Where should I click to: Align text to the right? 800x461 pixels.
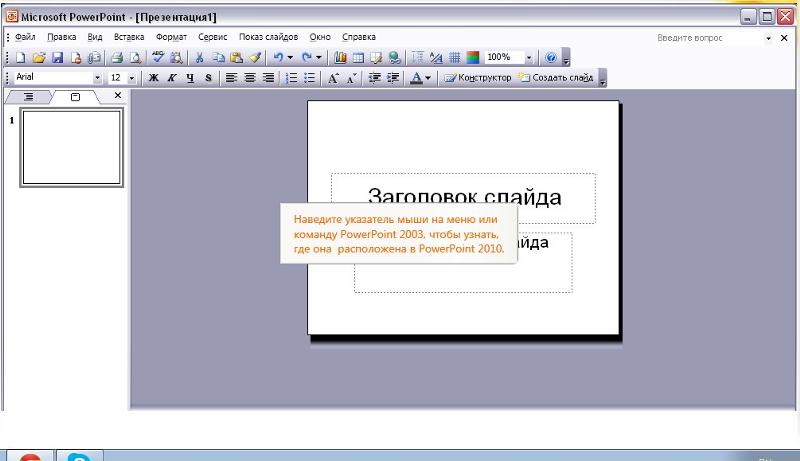tap(268, 78)
